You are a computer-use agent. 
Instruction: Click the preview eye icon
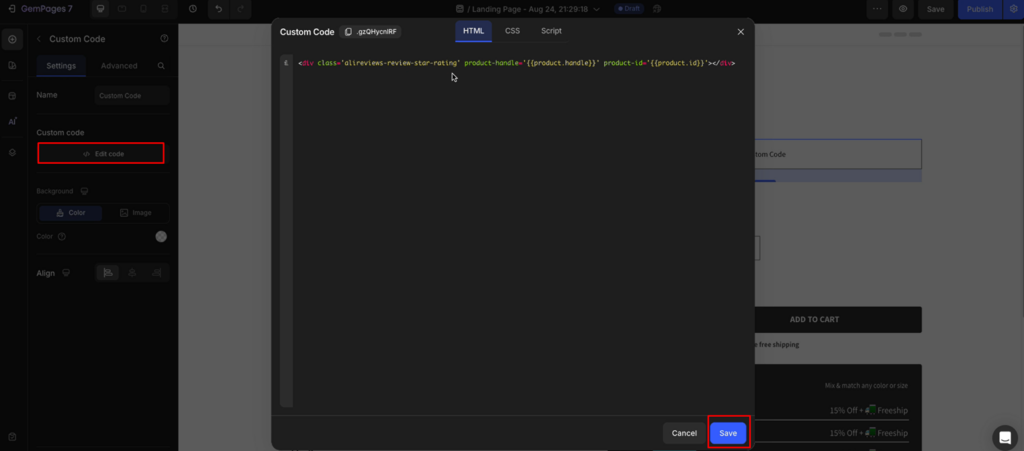tap(903, 9)
